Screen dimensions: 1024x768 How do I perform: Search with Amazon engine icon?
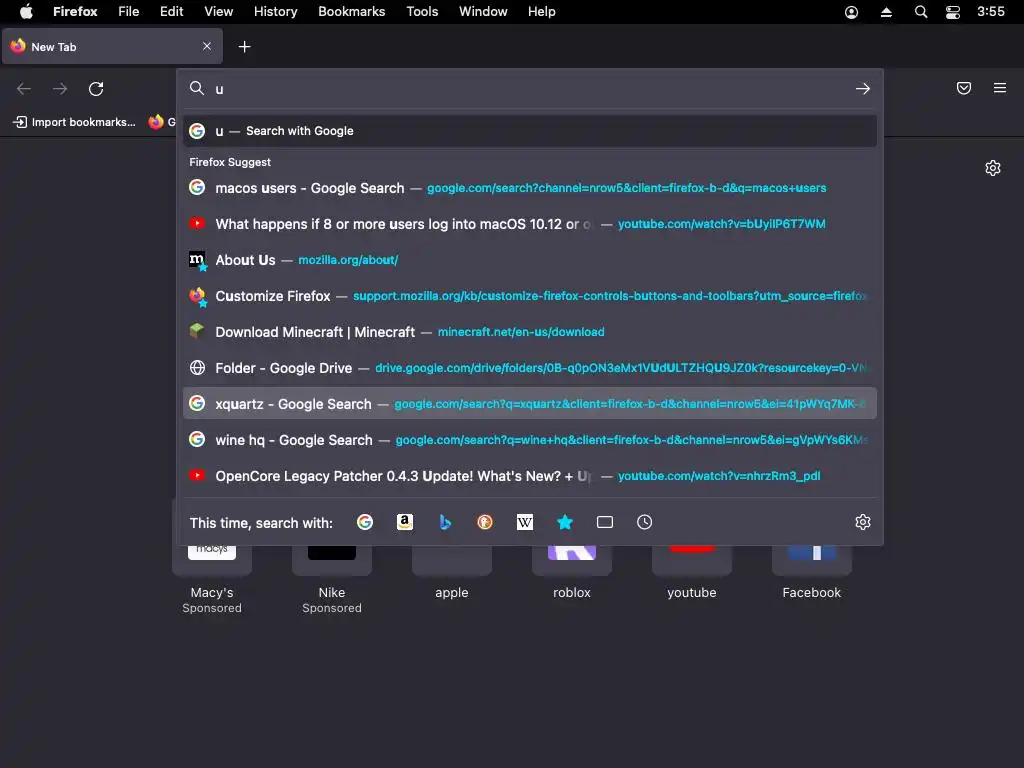[x=405, y=522]
